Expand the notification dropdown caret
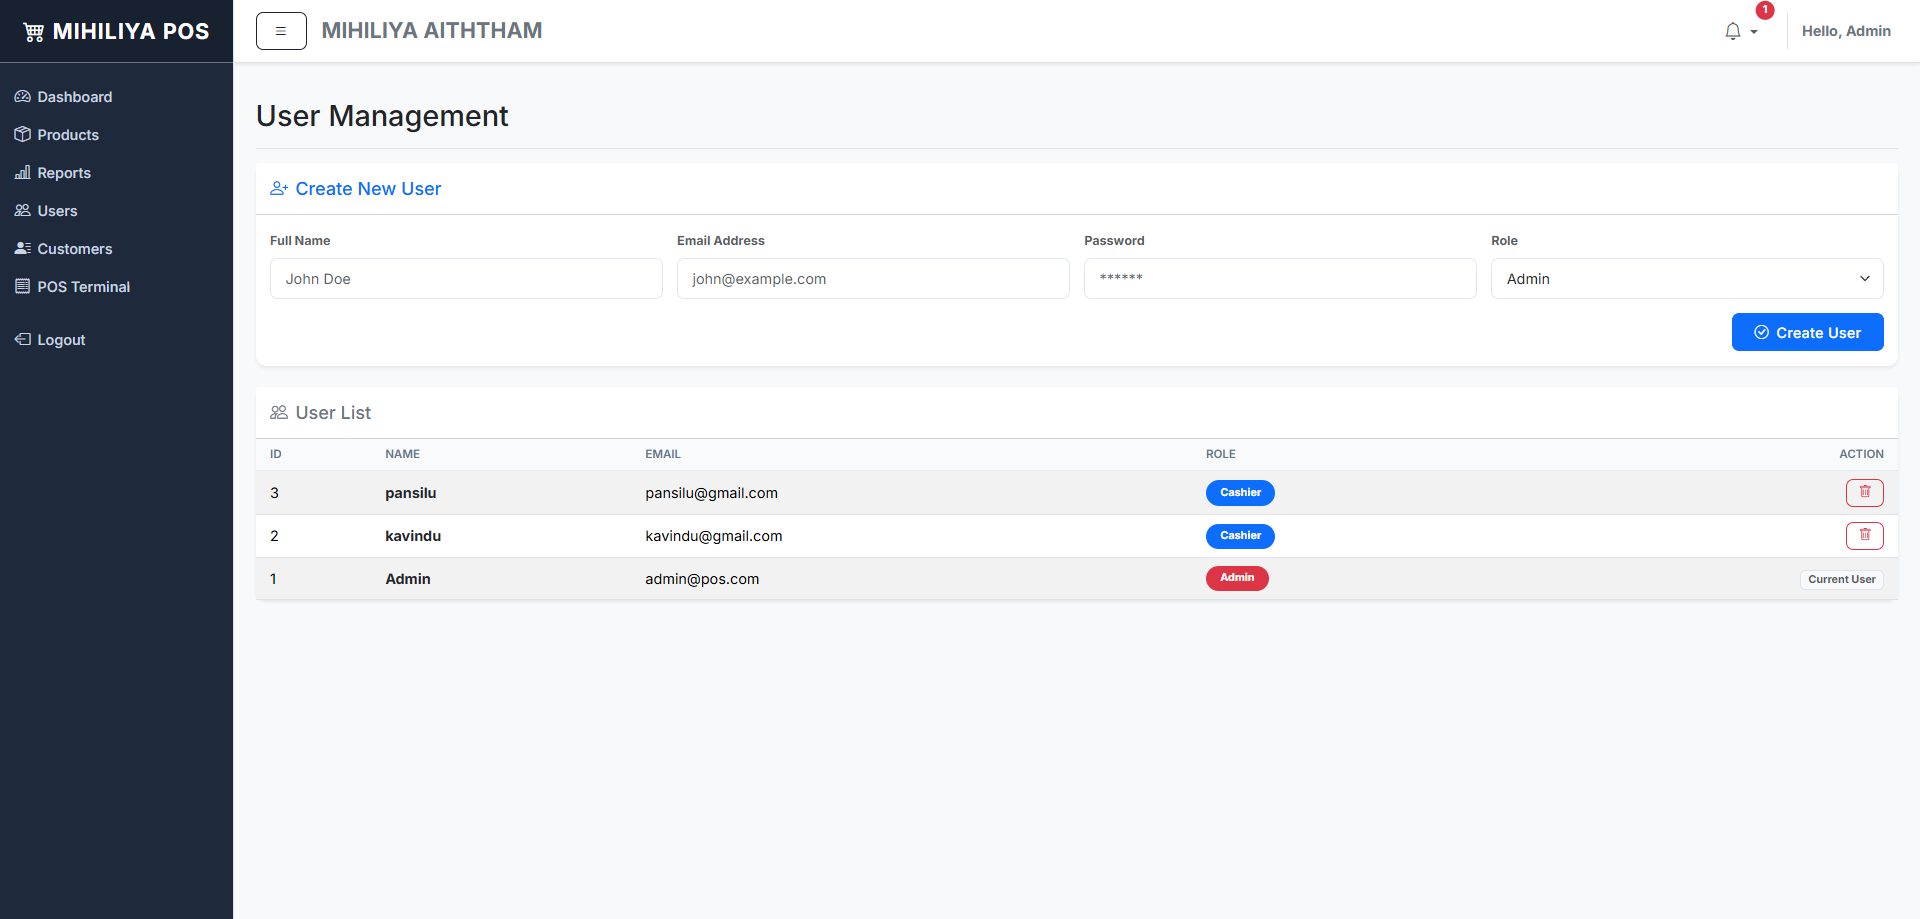Image resolution: width=1920 pixels, height=919 pixels. click(x=1754, y=32)
